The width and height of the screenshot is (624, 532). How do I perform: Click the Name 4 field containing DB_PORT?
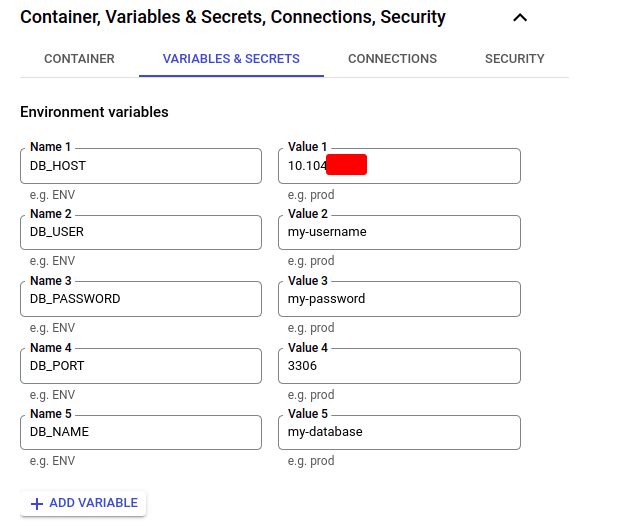pos(141,366)
